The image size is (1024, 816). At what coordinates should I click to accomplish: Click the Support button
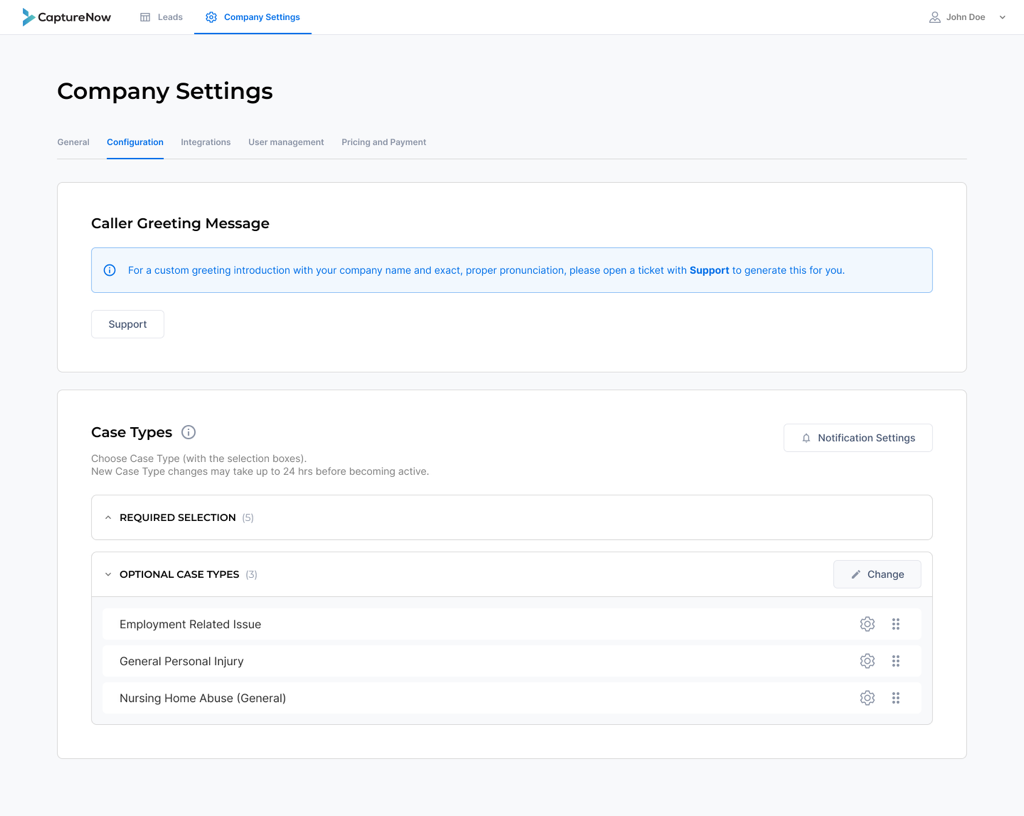pyautogui.click(x=127, y=324)
